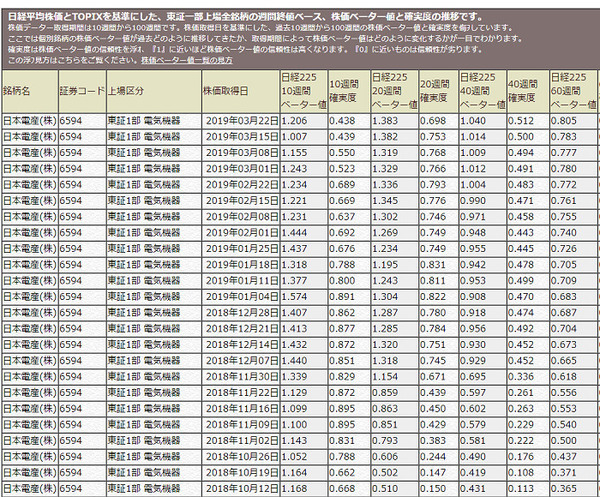Select date cell 2019年01月11日
Viewport: 600px width, 497px height.
[x=241, y=281]
